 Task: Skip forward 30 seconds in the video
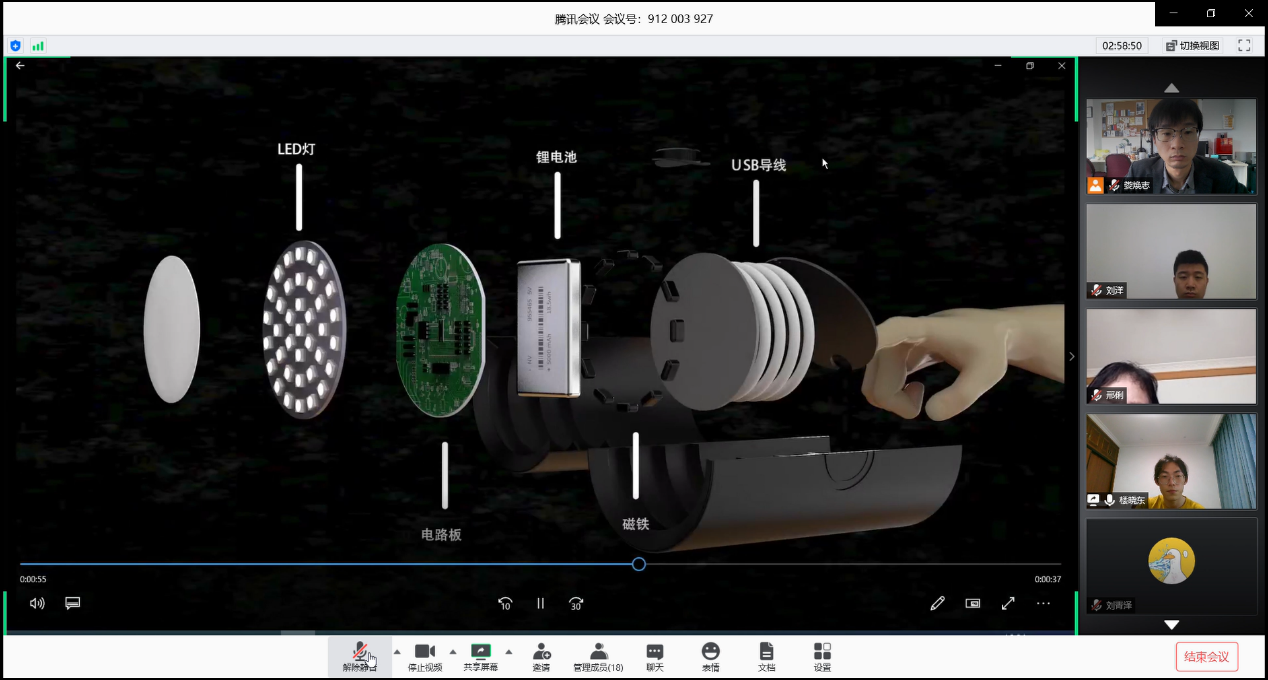(x=576, y=603)
